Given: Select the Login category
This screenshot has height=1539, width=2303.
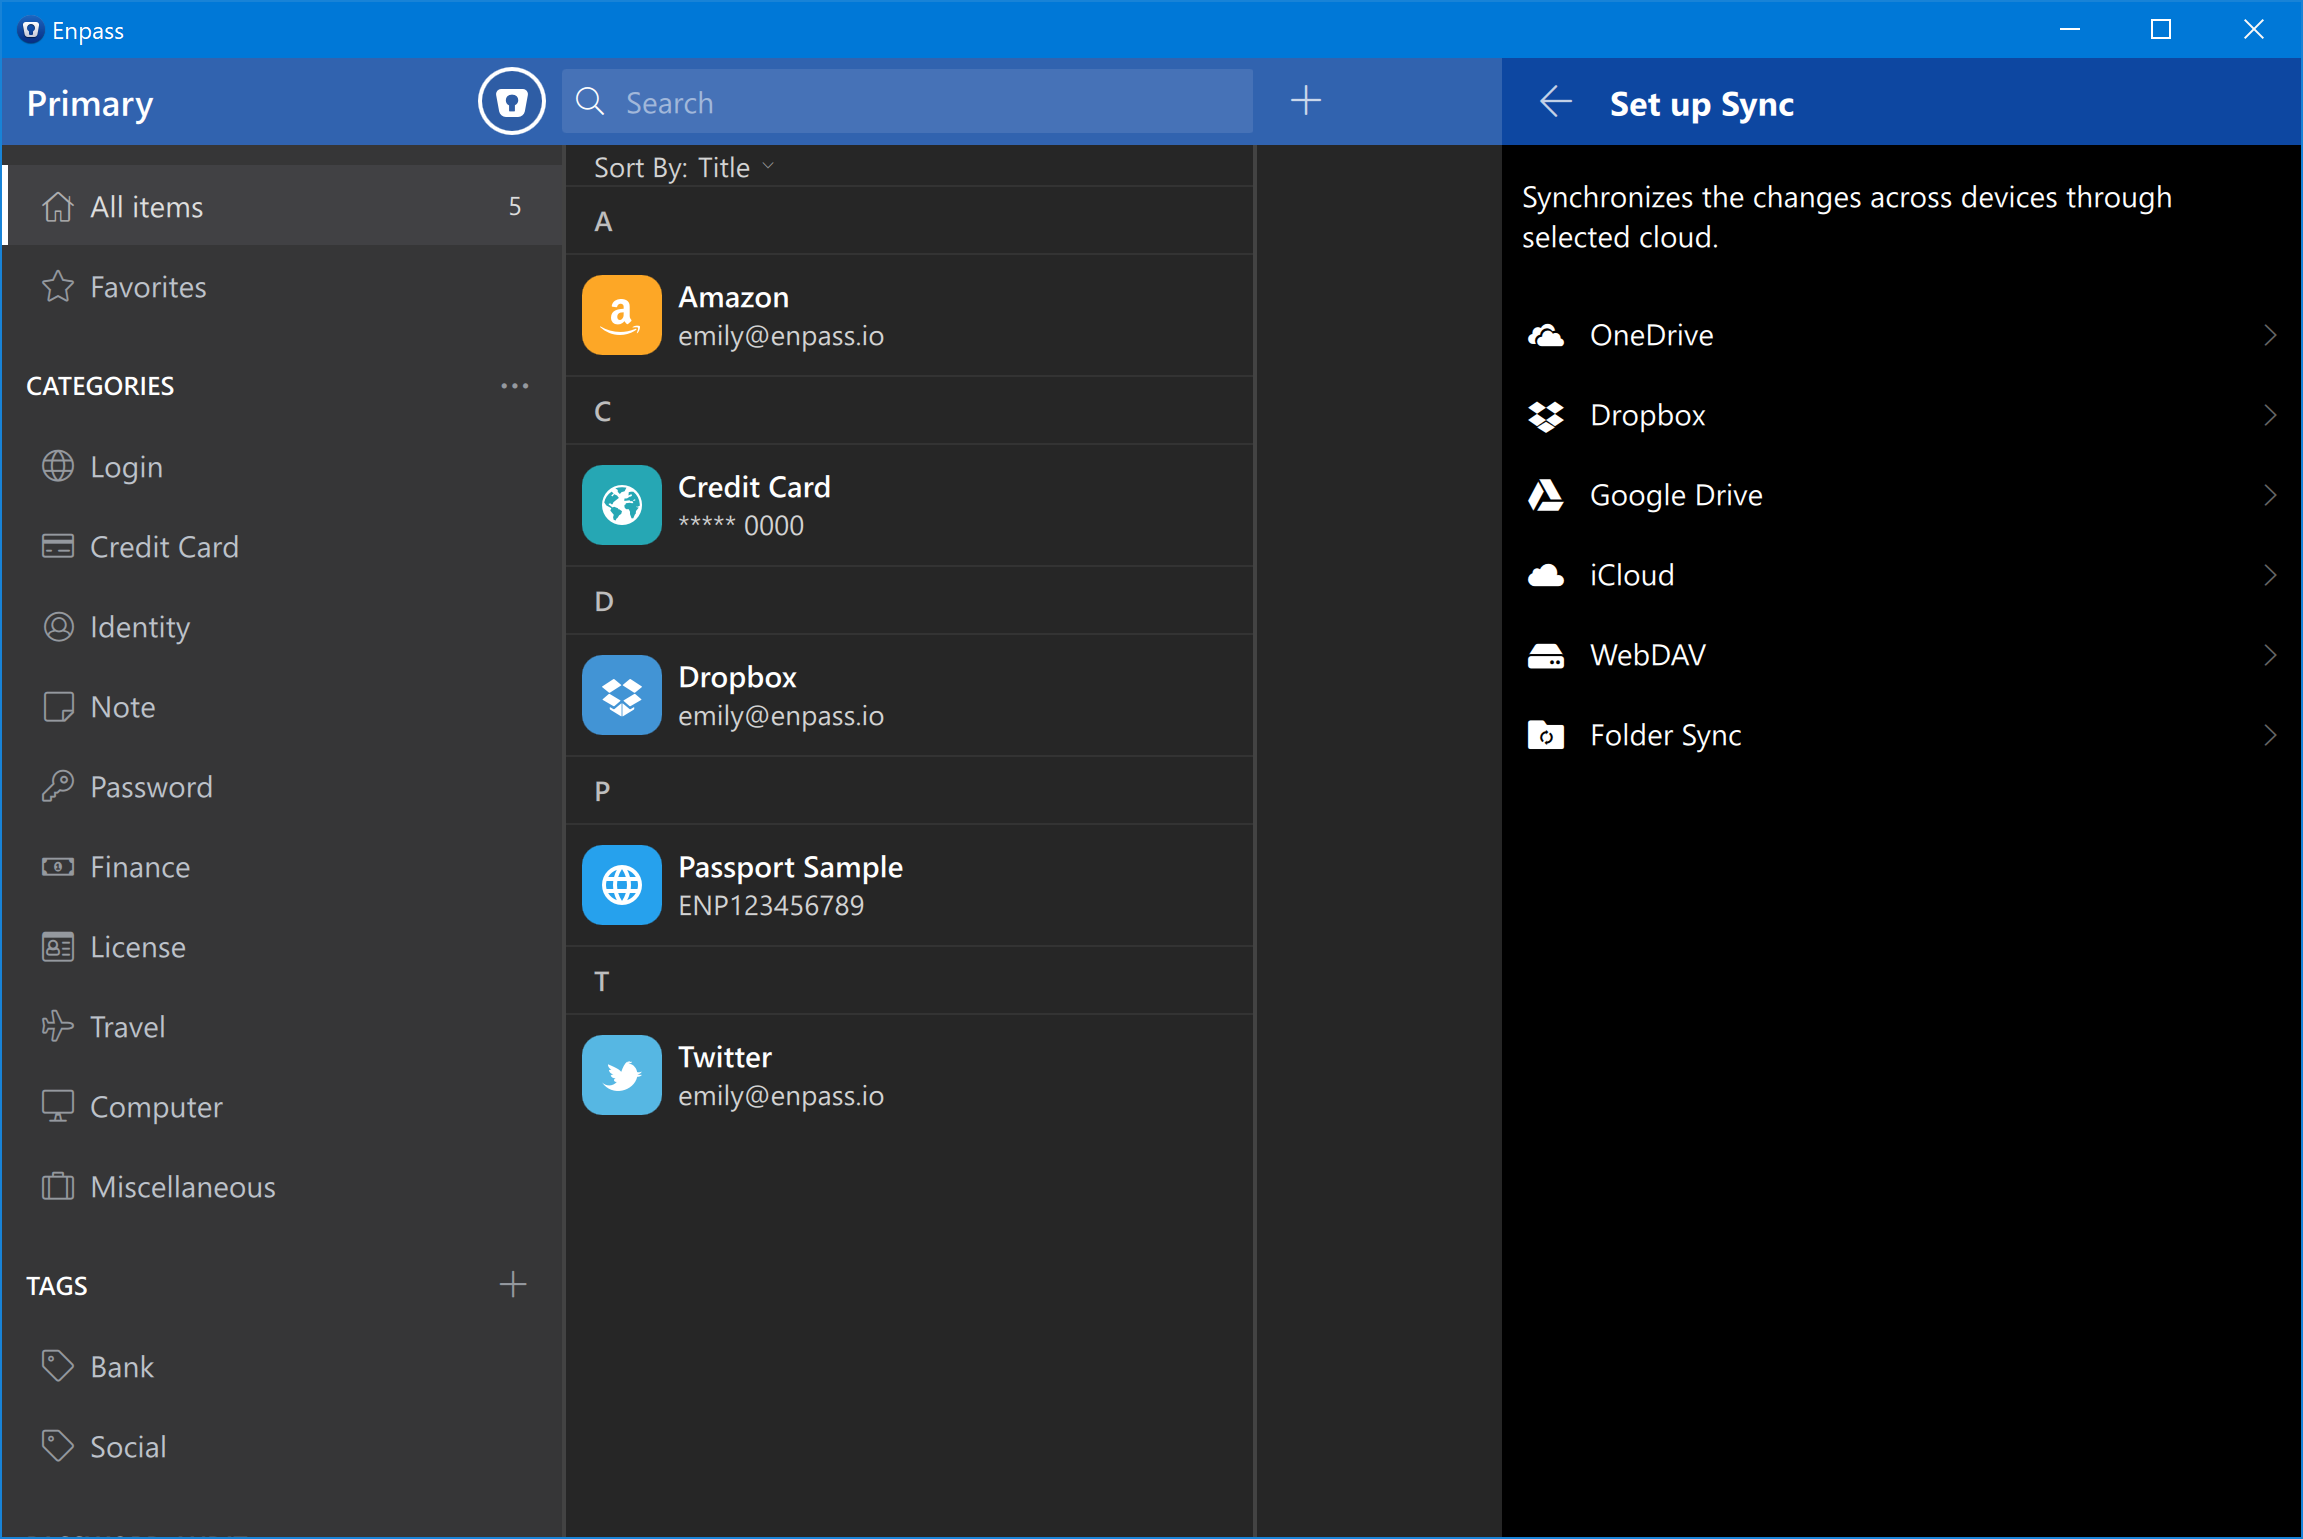Looking at the screenshot, I should 283,467.
